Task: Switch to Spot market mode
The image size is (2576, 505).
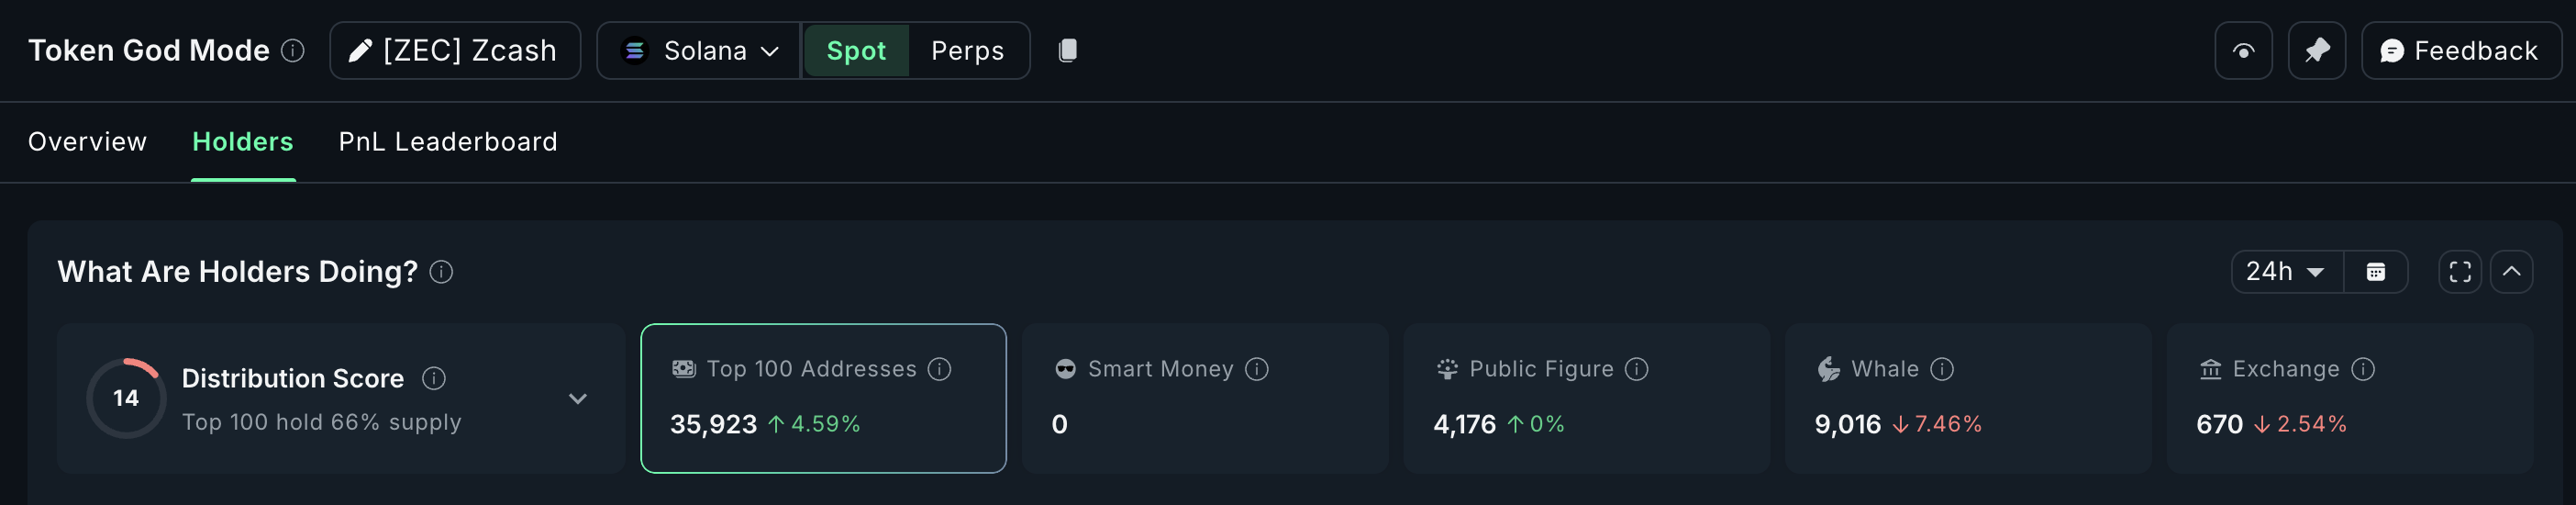Action: click(x=855, y=51)
